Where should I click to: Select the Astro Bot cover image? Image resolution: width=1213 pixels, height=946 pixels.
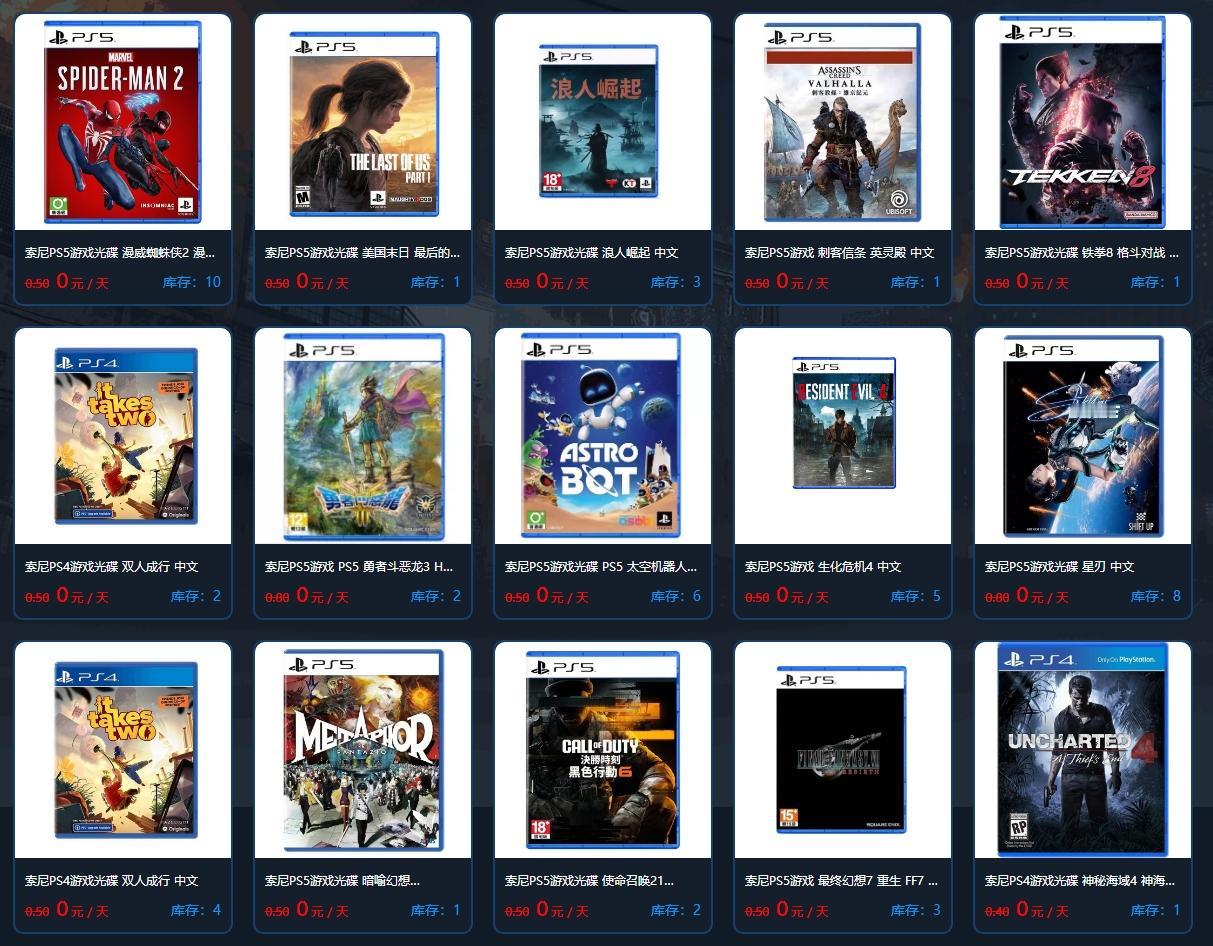click(601, 437)
